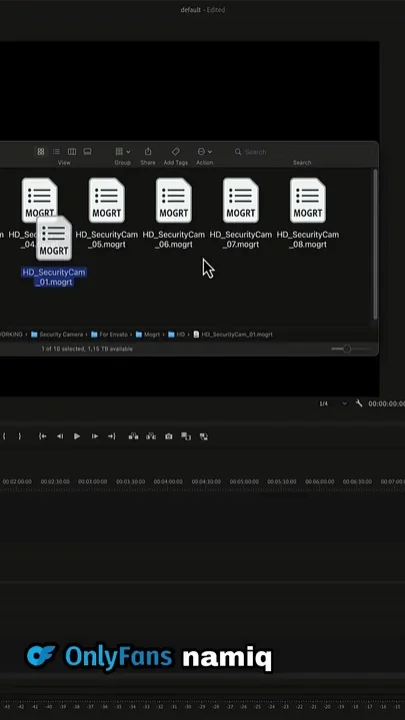Click the icon right of Comparison View
This screenshot has width=405, height=720.
pyautogui.click(x=204, y=437)
